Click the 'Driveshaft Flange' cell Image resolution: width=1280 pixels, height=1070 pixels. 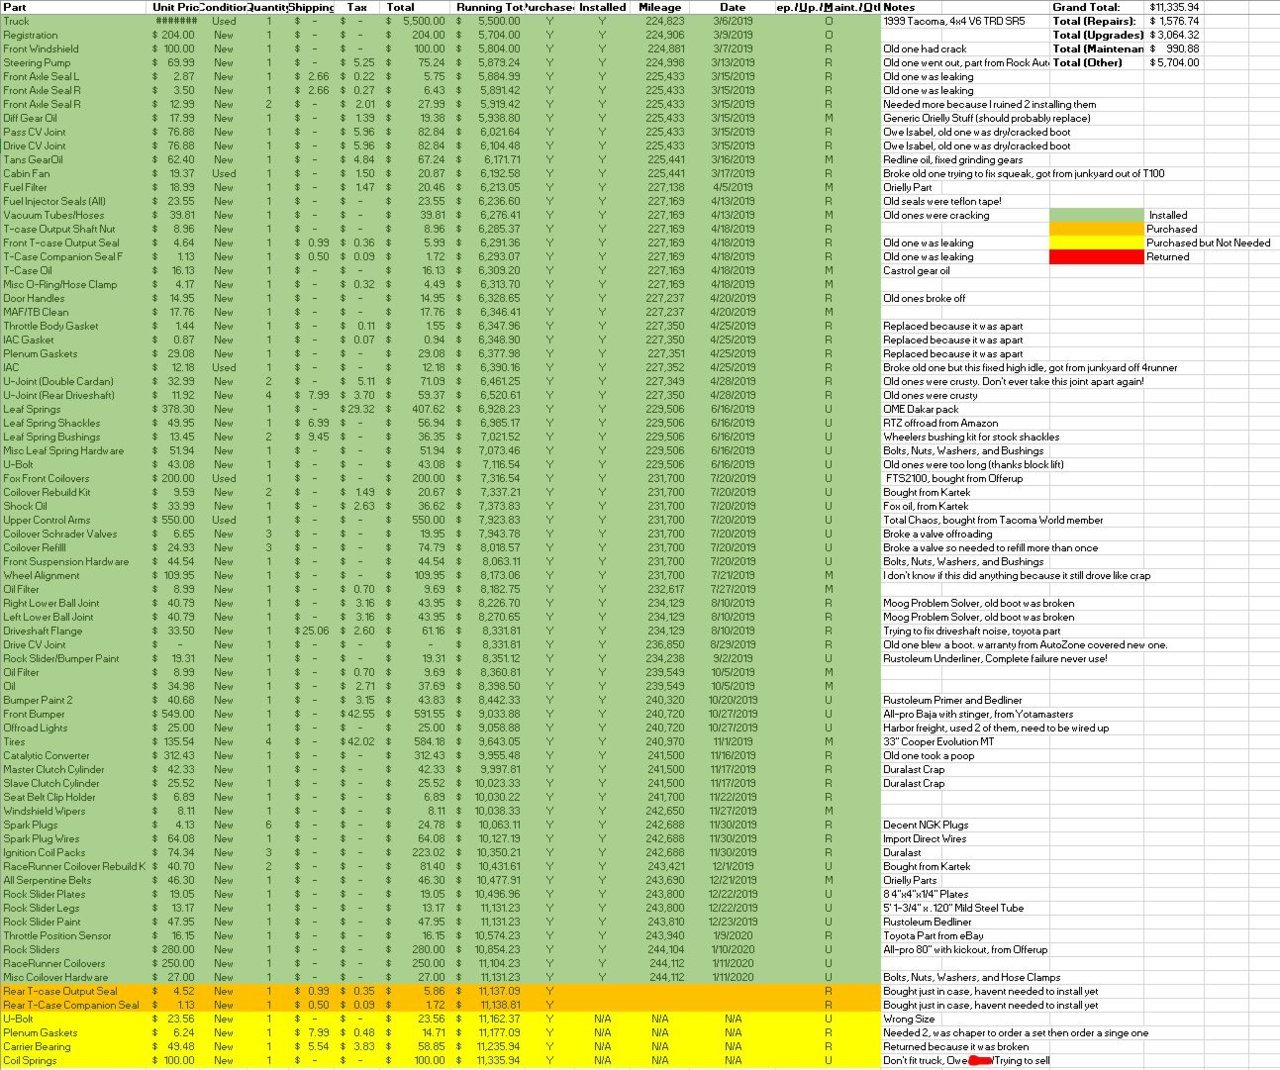75,631
